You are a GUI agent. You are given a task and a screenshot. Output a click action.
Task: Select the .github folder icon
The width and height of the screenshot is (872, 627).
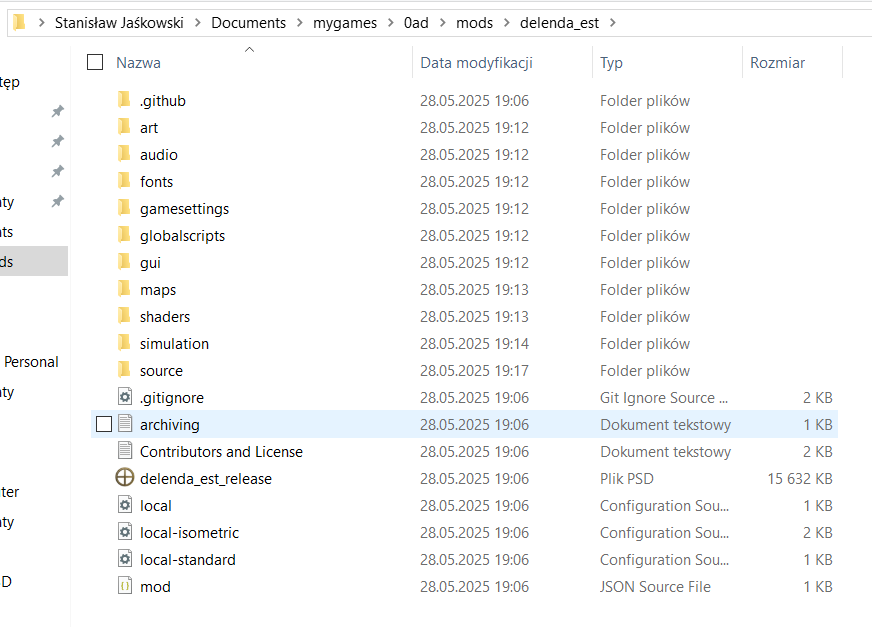(125, 100)
